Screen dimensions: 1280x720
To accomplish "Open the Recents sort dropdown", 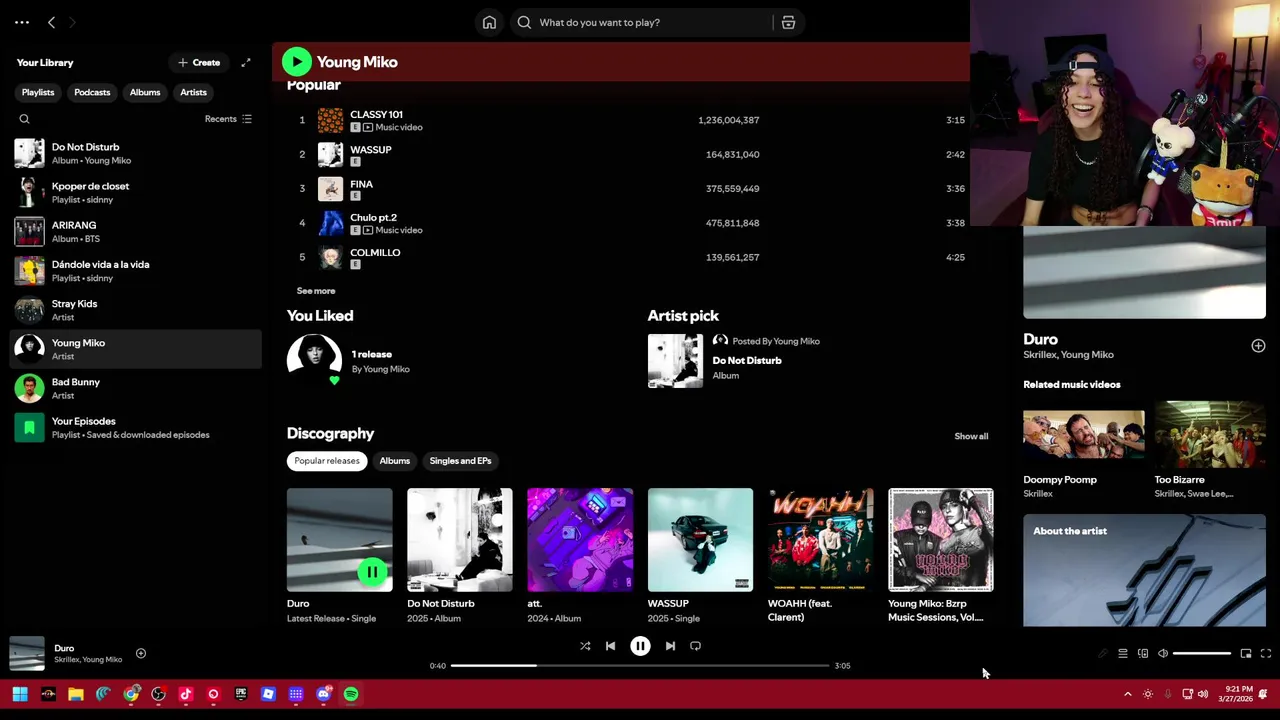I will pos(228,119).
